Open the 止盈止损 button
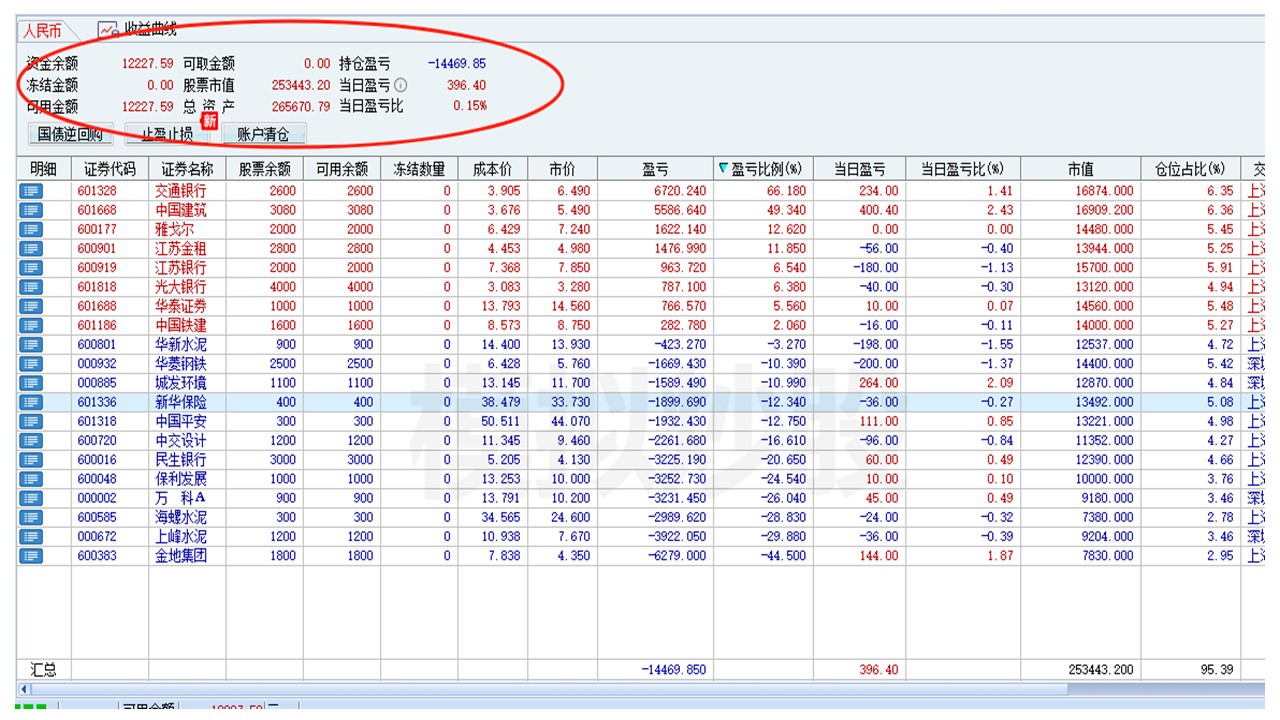Screen dimensions: 1280x720 coord(167,134)
